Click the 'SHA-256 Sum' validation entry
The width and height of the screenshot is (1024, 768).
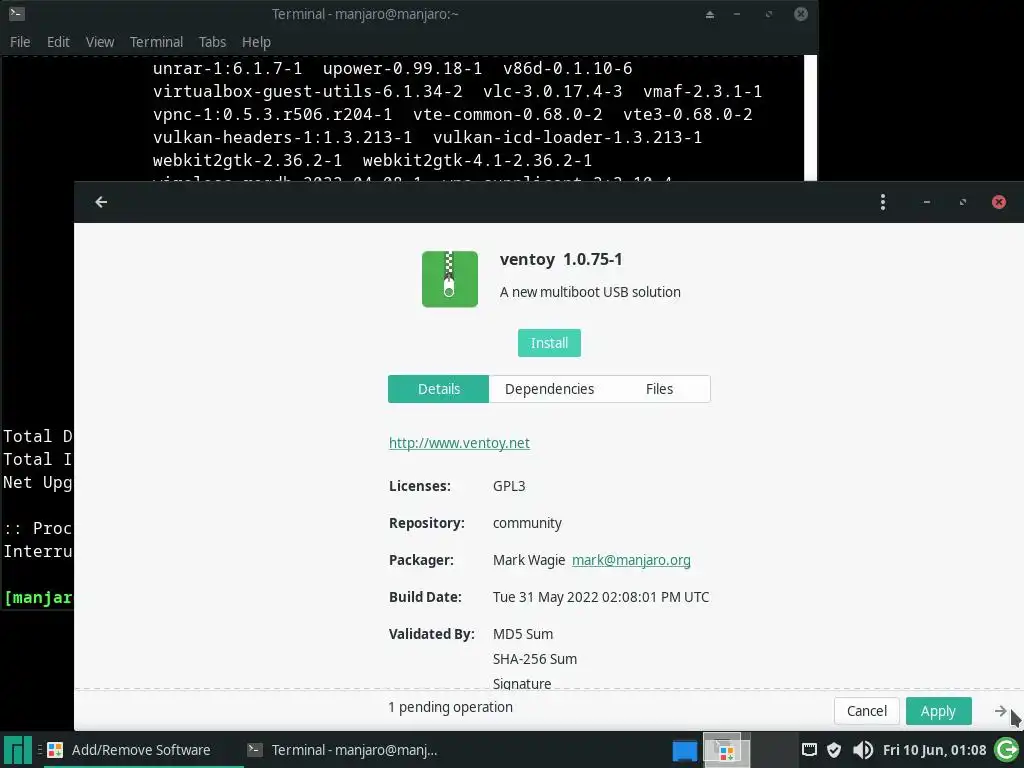tap(535, 659)
